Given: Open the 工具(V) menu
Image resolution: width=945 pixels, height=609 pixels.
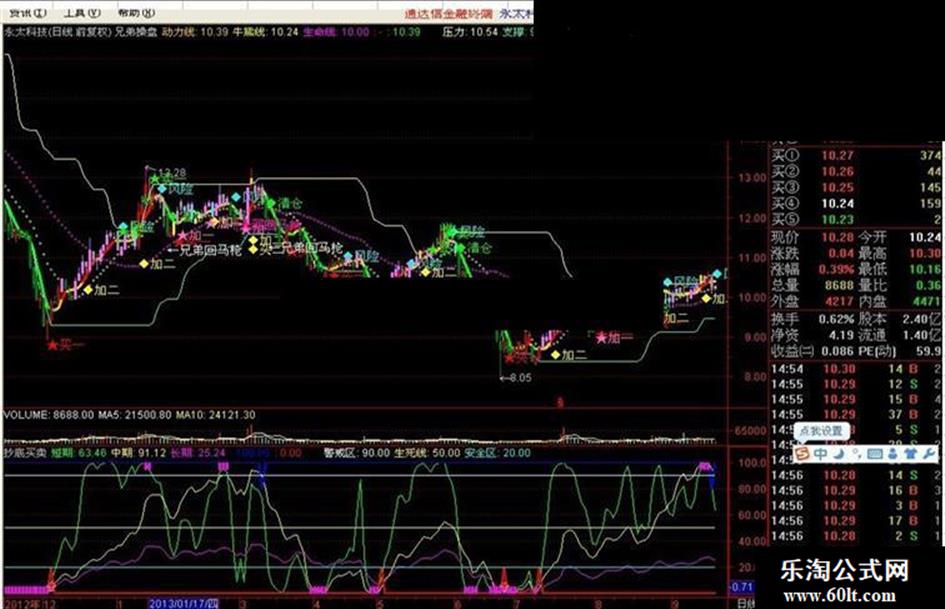Looking at the screenshot, I should 82,12.
